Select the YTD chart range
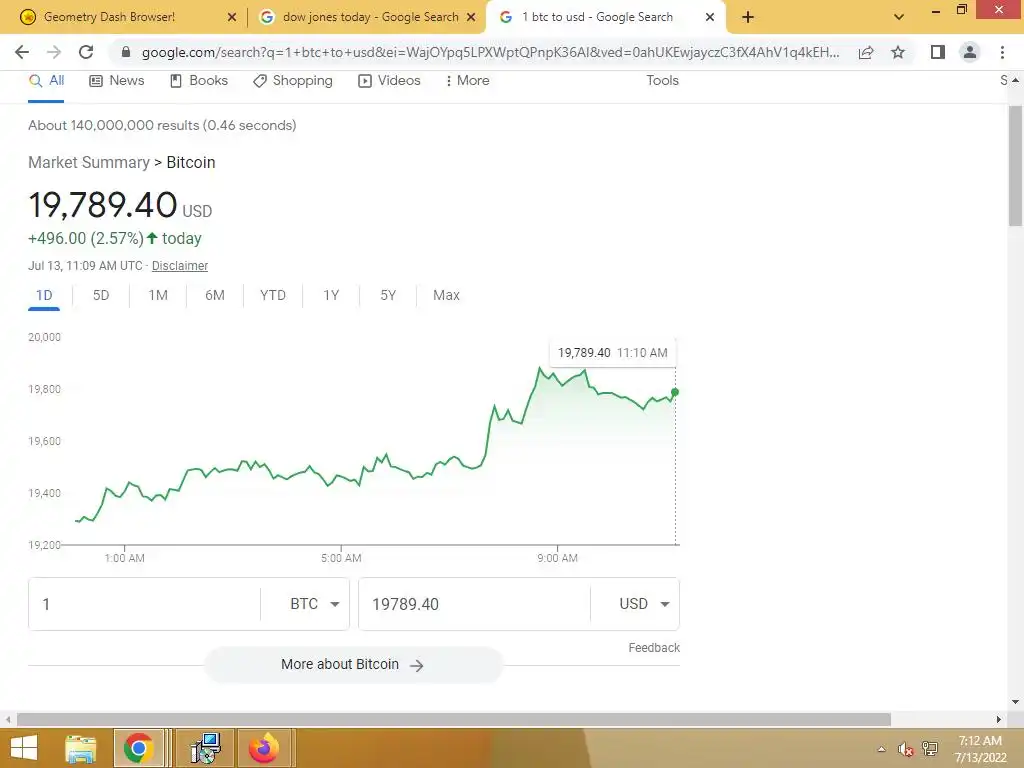 pyautogui.click(x=273, y=295)
